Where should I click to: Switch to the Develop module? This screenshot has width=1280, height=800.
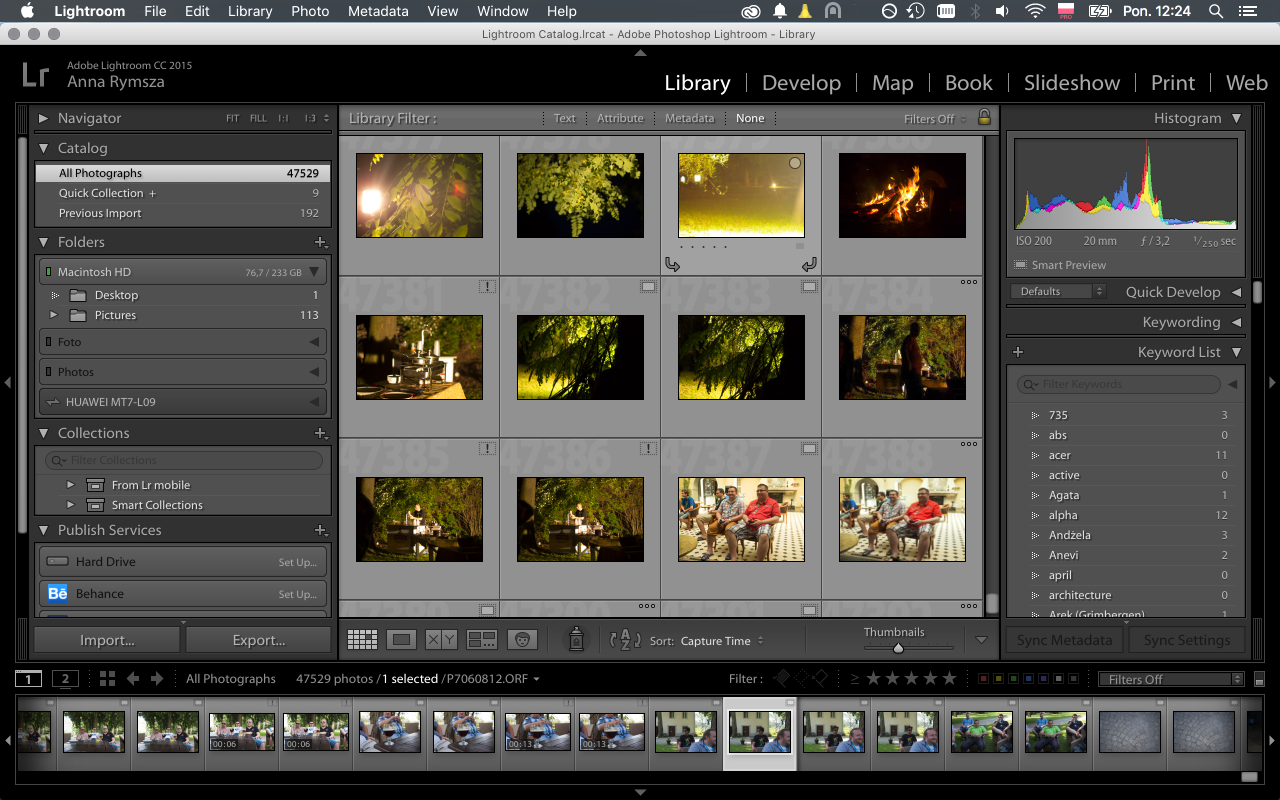[801, 83]
